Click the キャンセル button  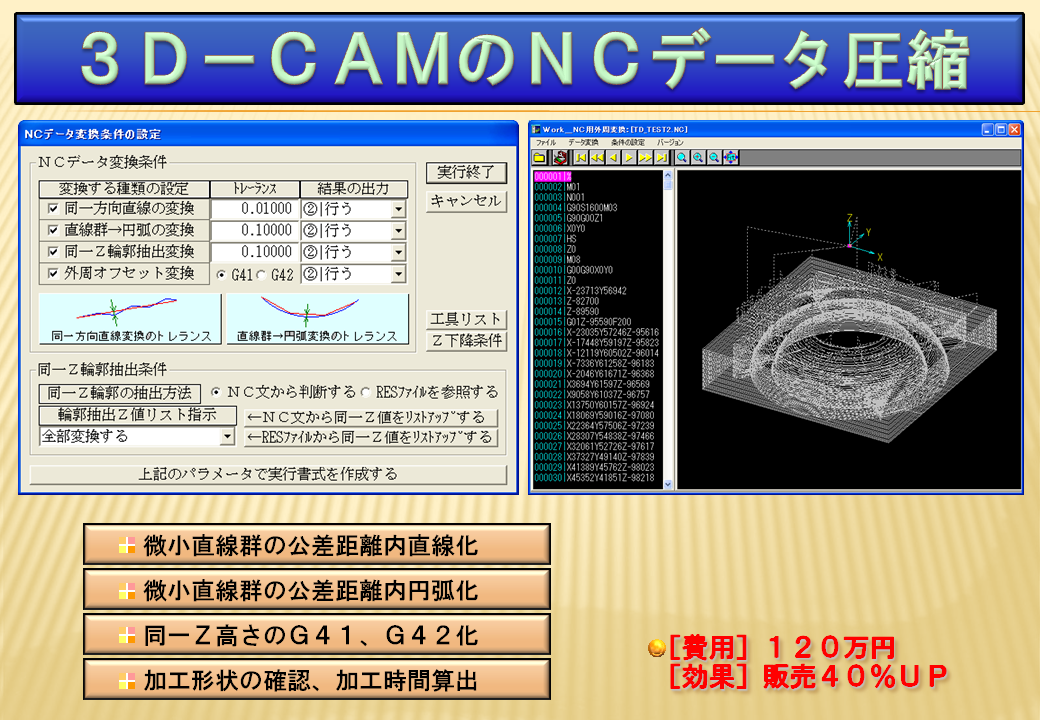[466, 202]
